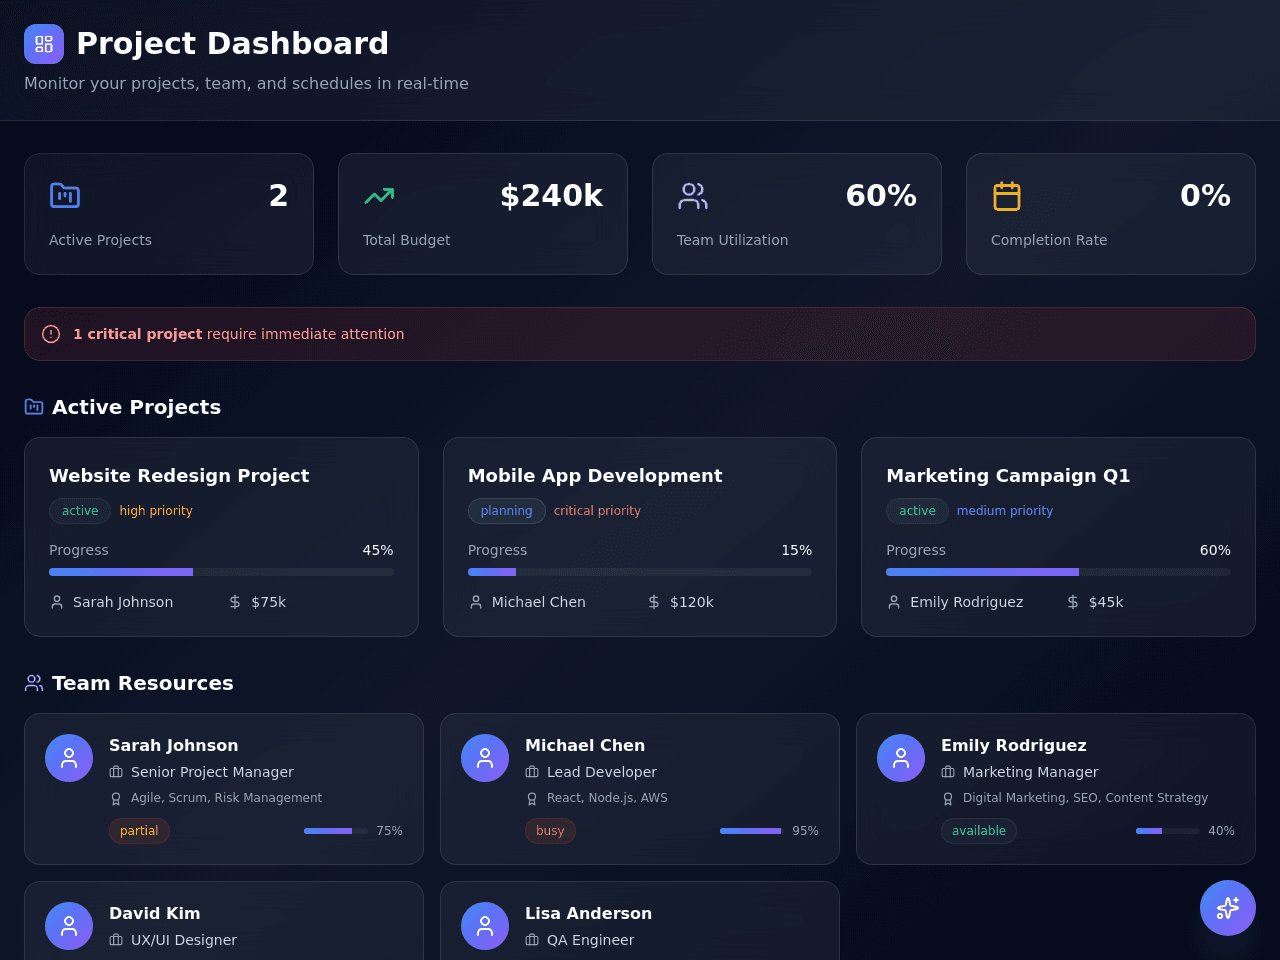Select the David Kim team member name
The height and width of the screenshot is (960, 1280).
click(155, 913)
